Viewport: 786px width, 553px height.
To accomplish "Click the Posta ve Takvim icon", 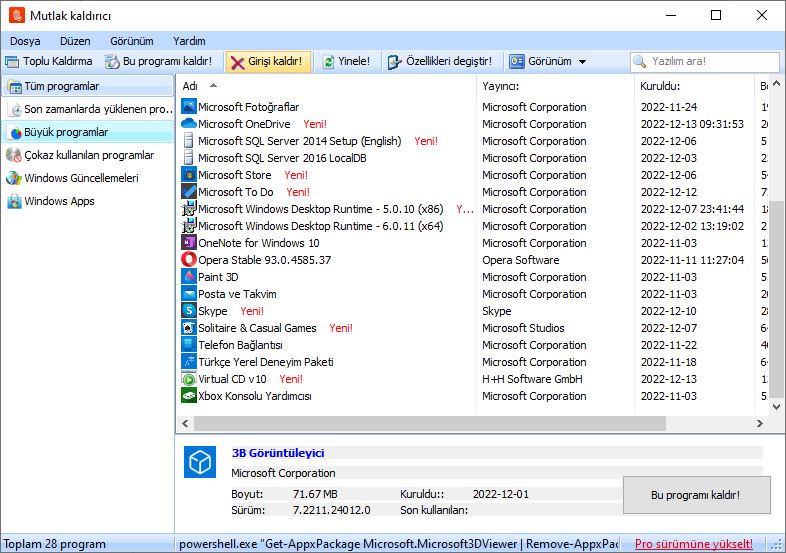I will [188, 294].
